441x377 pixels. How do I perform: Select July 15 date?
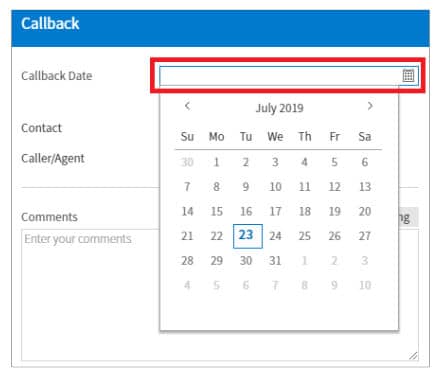coord(217,211)
